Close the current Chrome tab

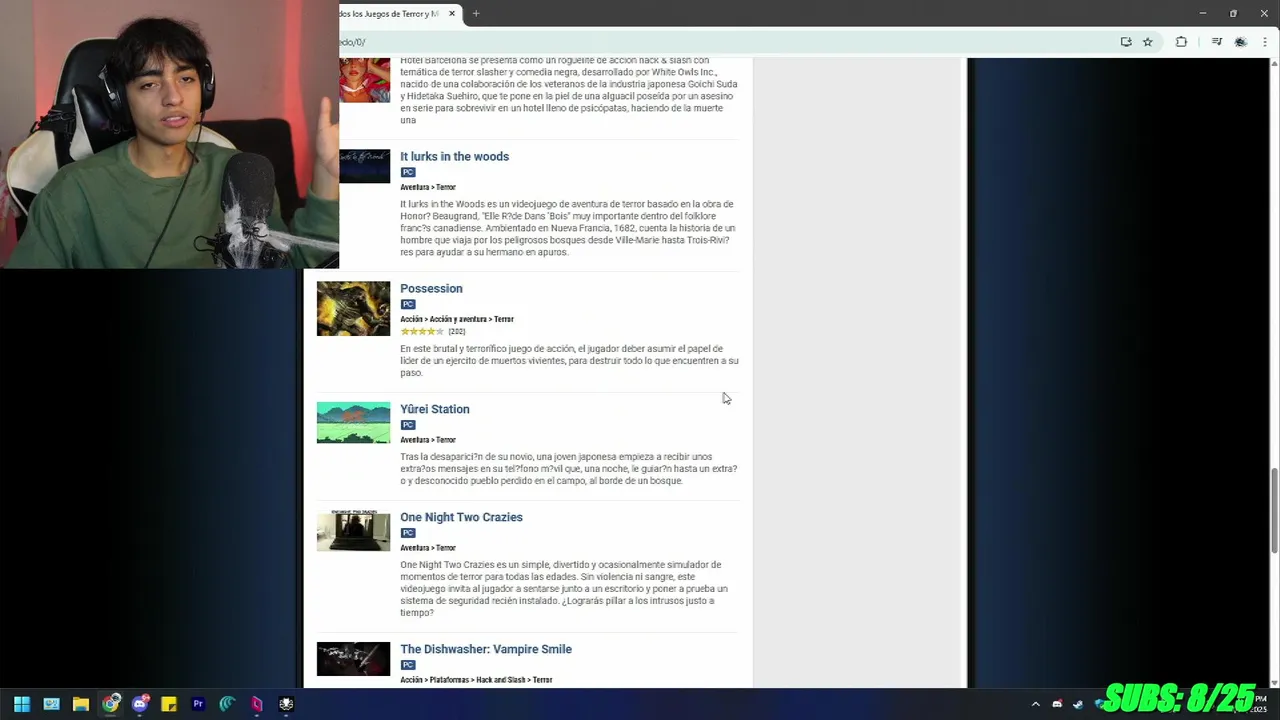(452, 14)
